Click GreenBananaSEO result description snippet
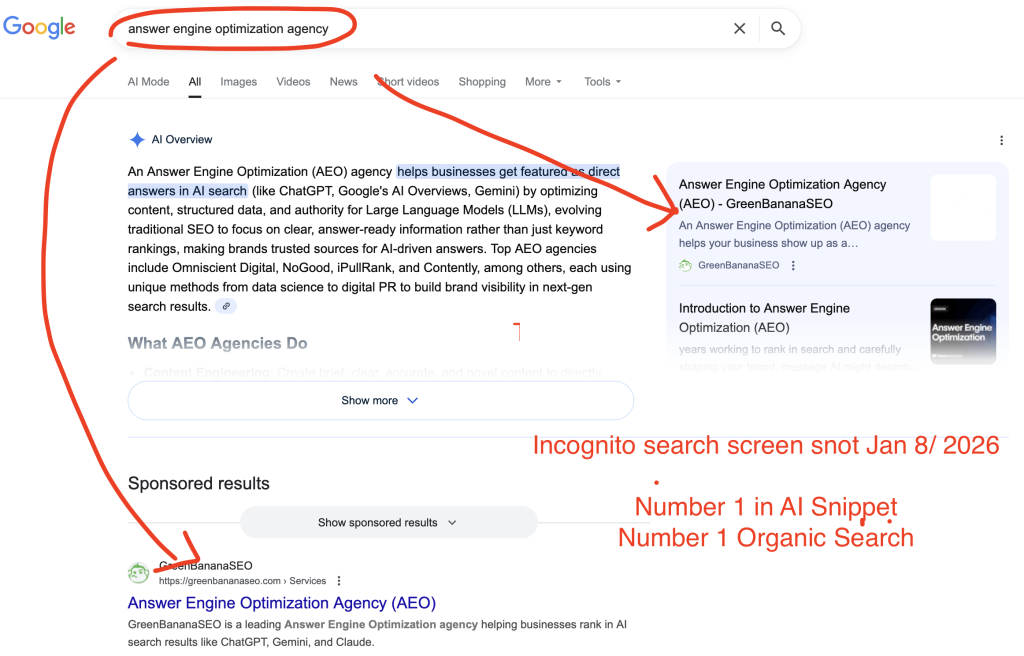Screen dimensions: 1024x656 377,633
